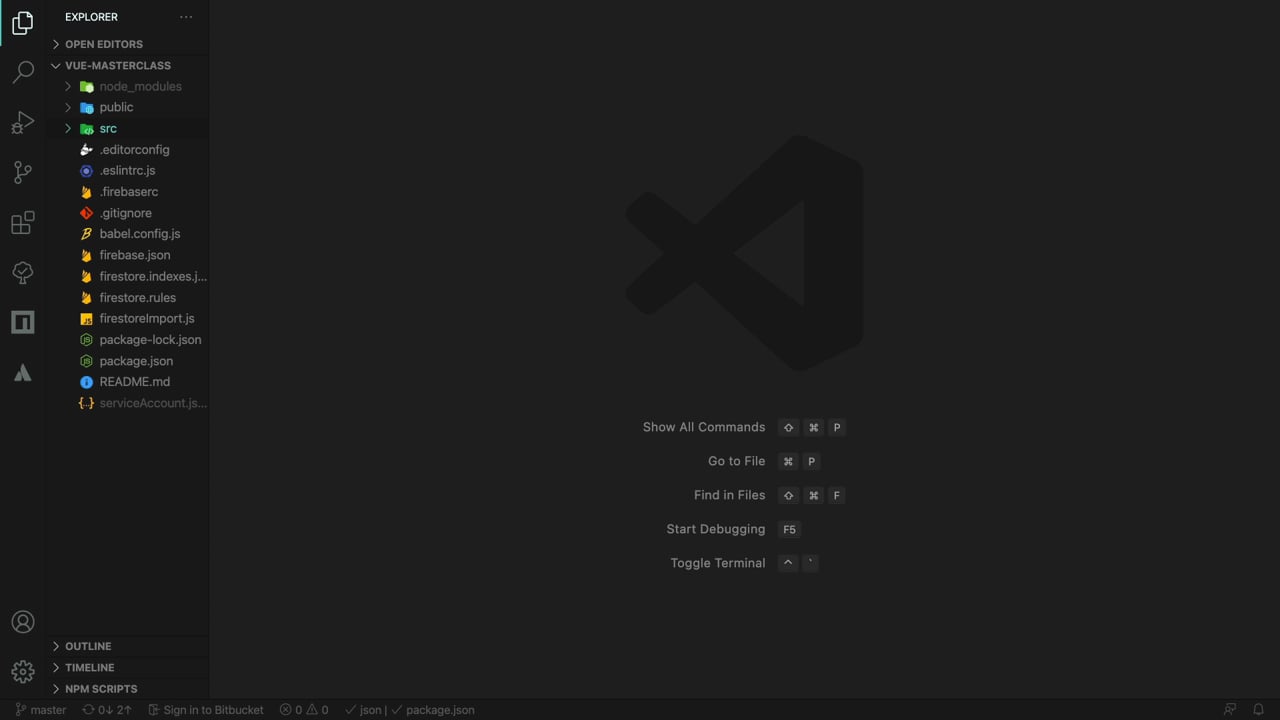Open the Test explorer icon in the activity bar
1280x720 pixels.
click(x=22, y=272)
